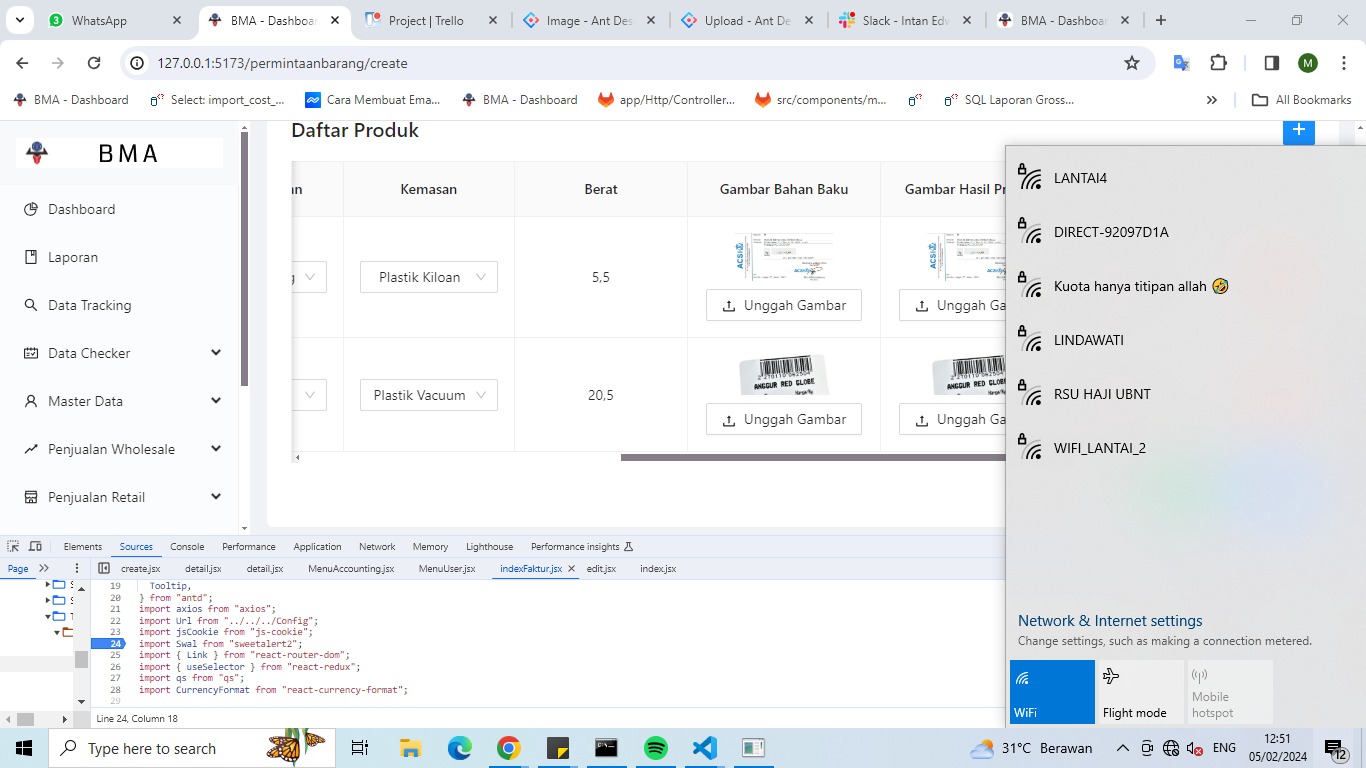Toggle the device toolbar icon in DevTools

(x=36, y=547)
